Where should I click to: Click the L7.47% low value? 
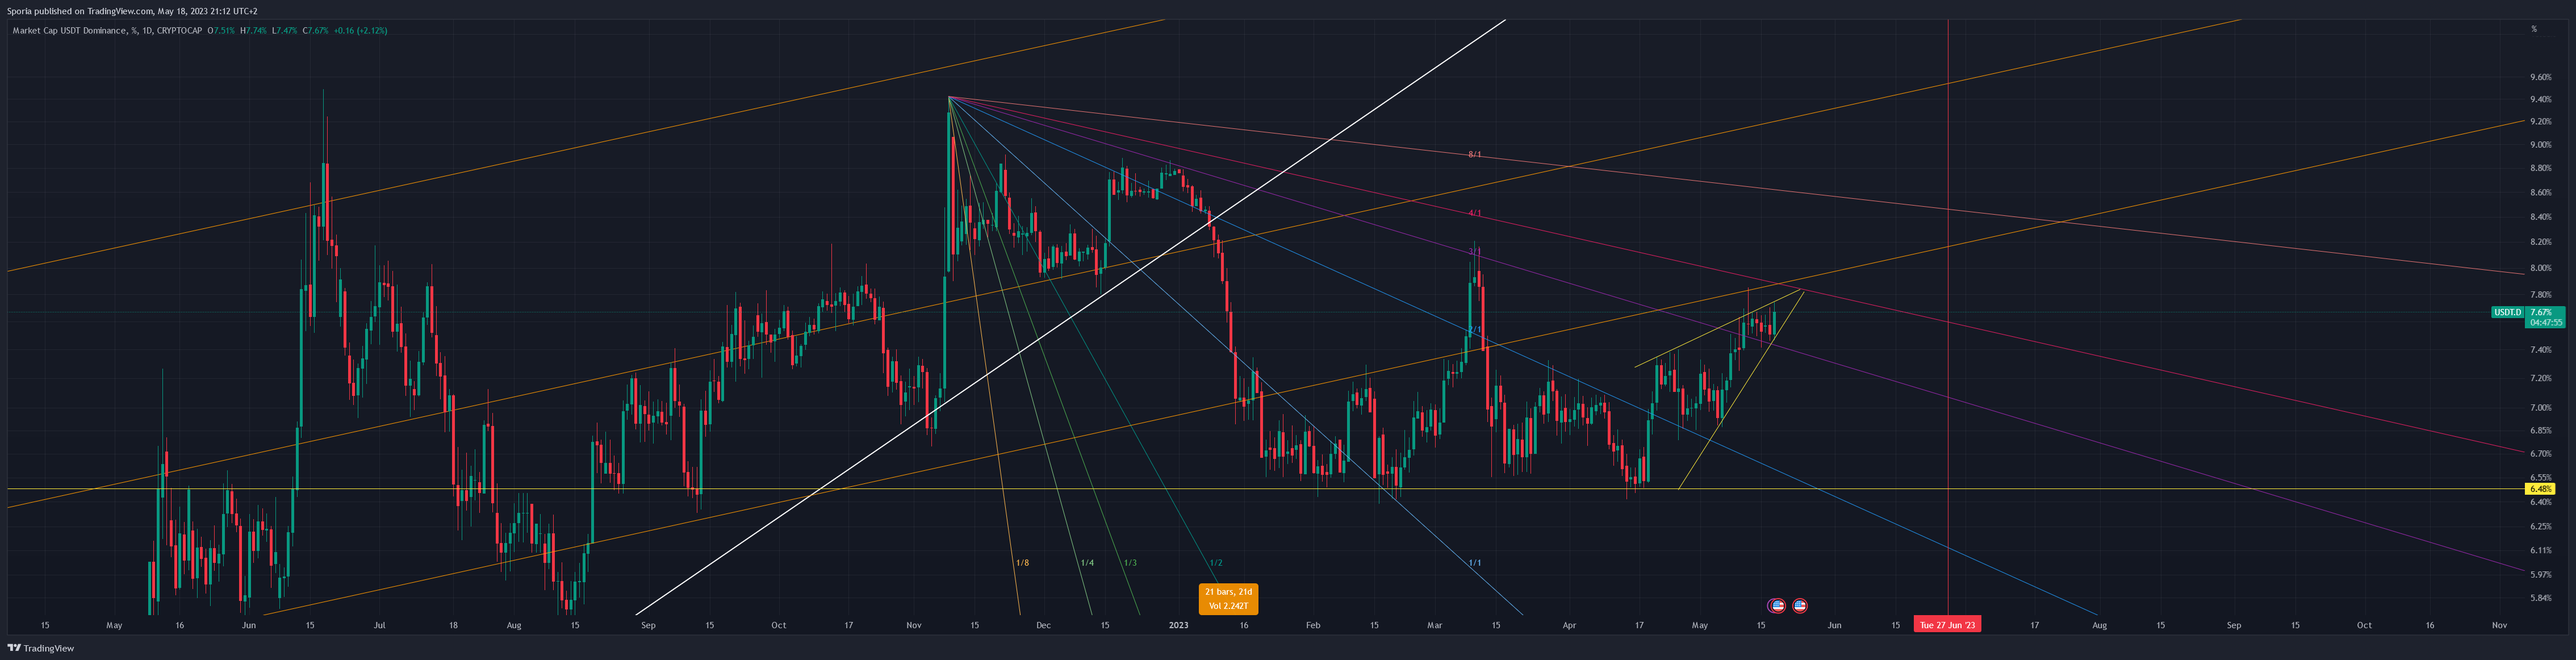click(x=284, y=30)
